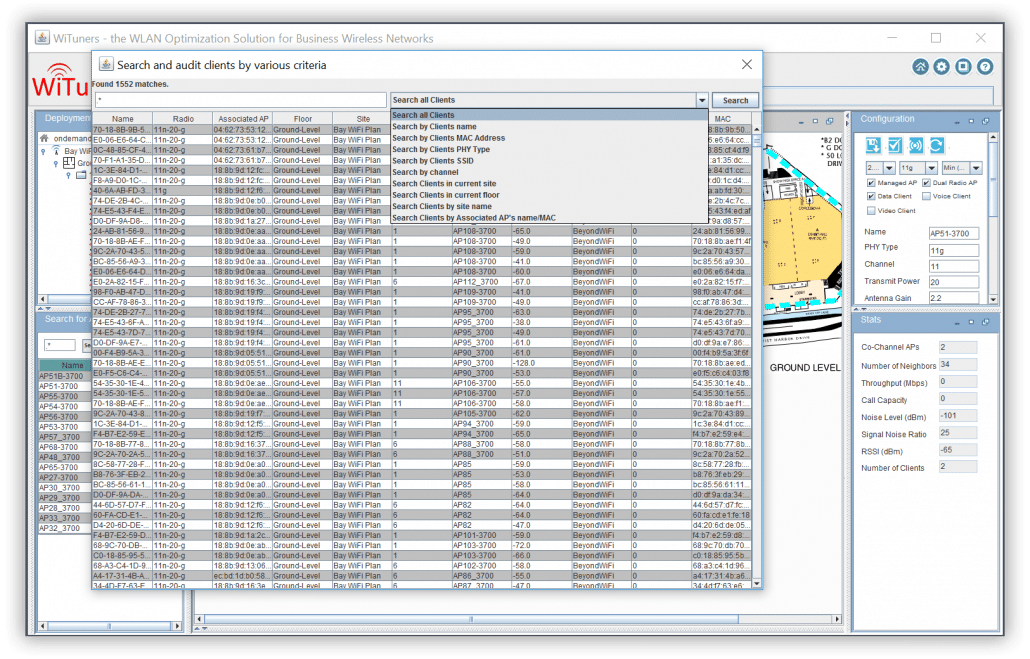Detach the Stats panel
The image size is (1030, 659).
(986, 322)
